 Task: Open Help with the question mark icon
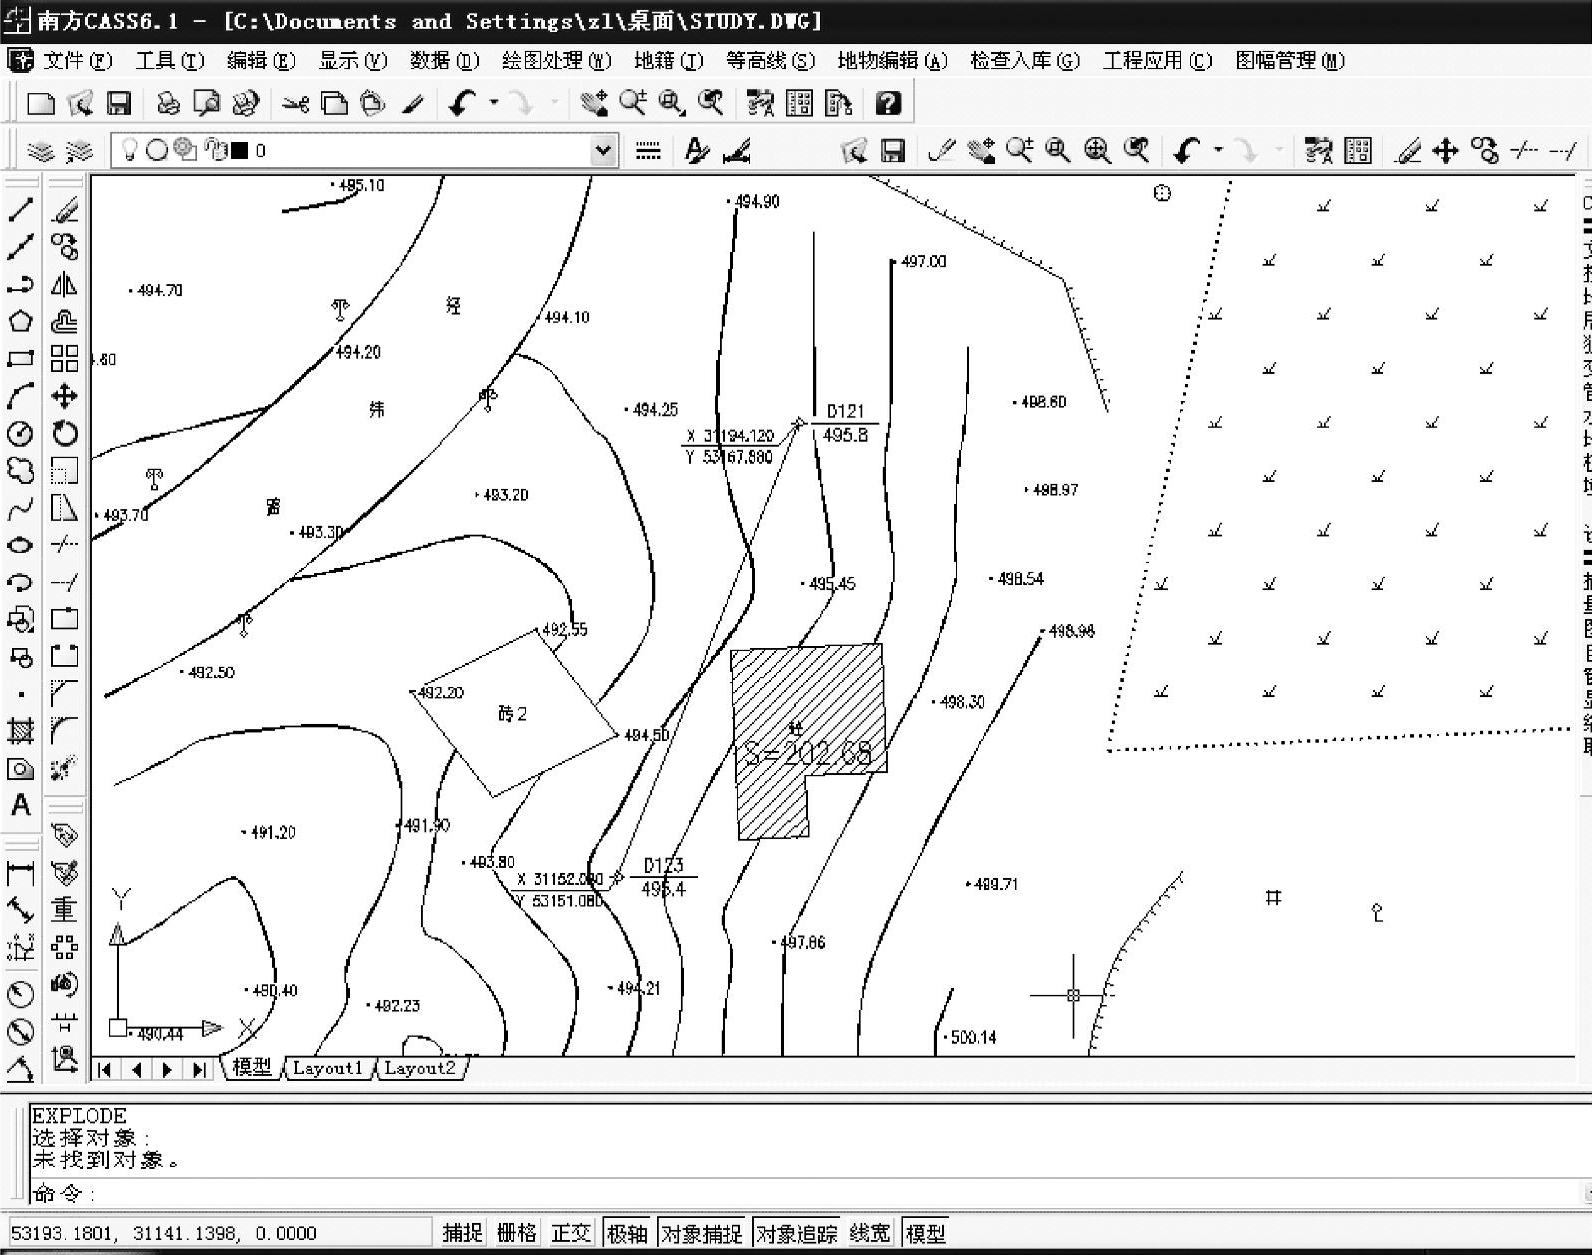[888, 103]
